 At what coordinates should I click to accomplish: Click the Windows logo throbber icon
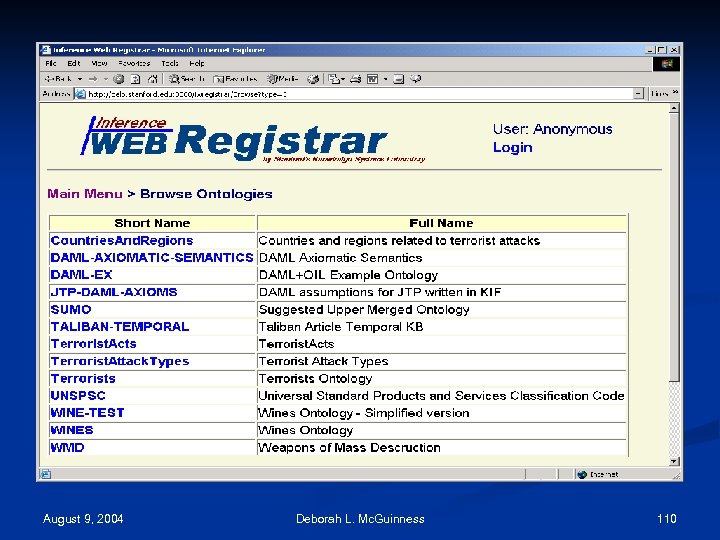pos(666,64)
